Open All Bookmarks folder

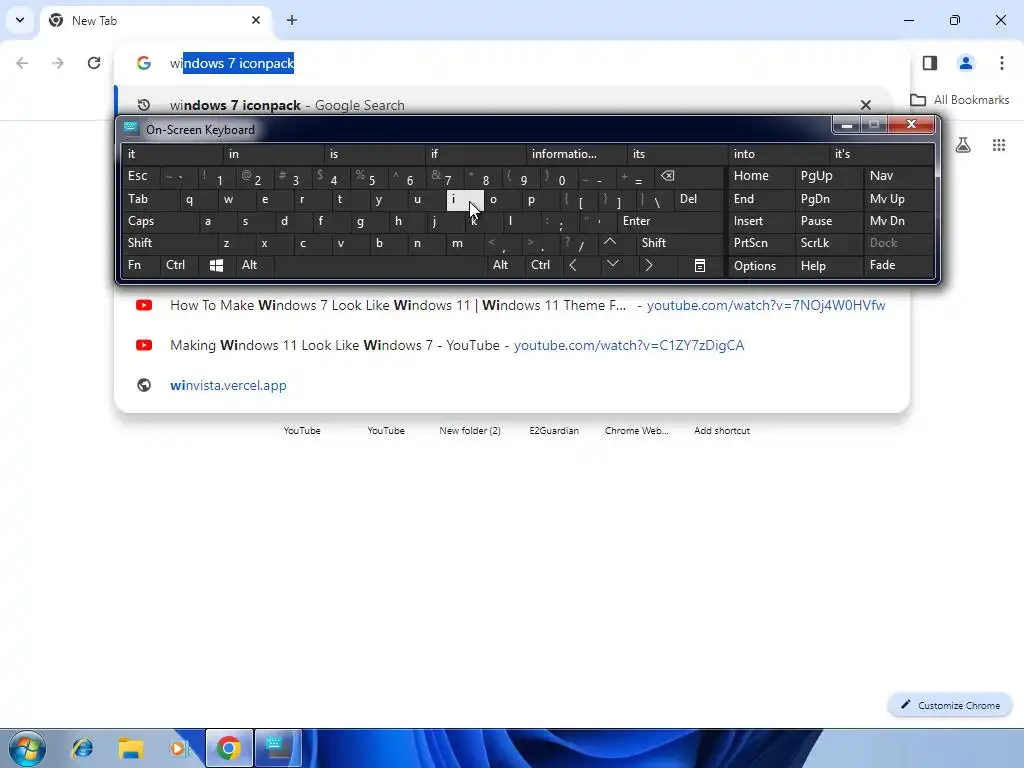[x=959, y=100]
